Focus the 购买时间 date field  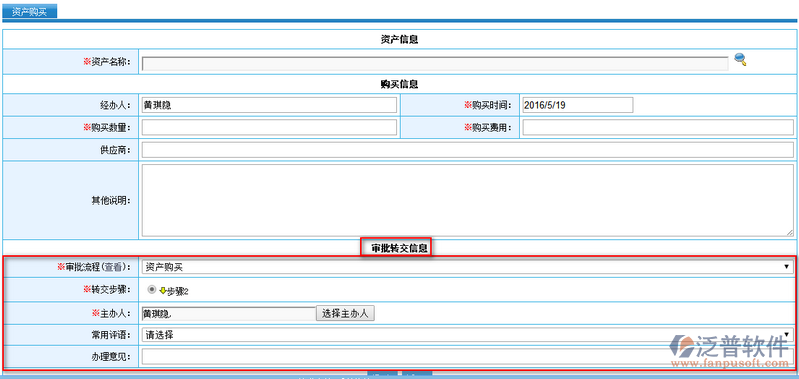(578, 105)
